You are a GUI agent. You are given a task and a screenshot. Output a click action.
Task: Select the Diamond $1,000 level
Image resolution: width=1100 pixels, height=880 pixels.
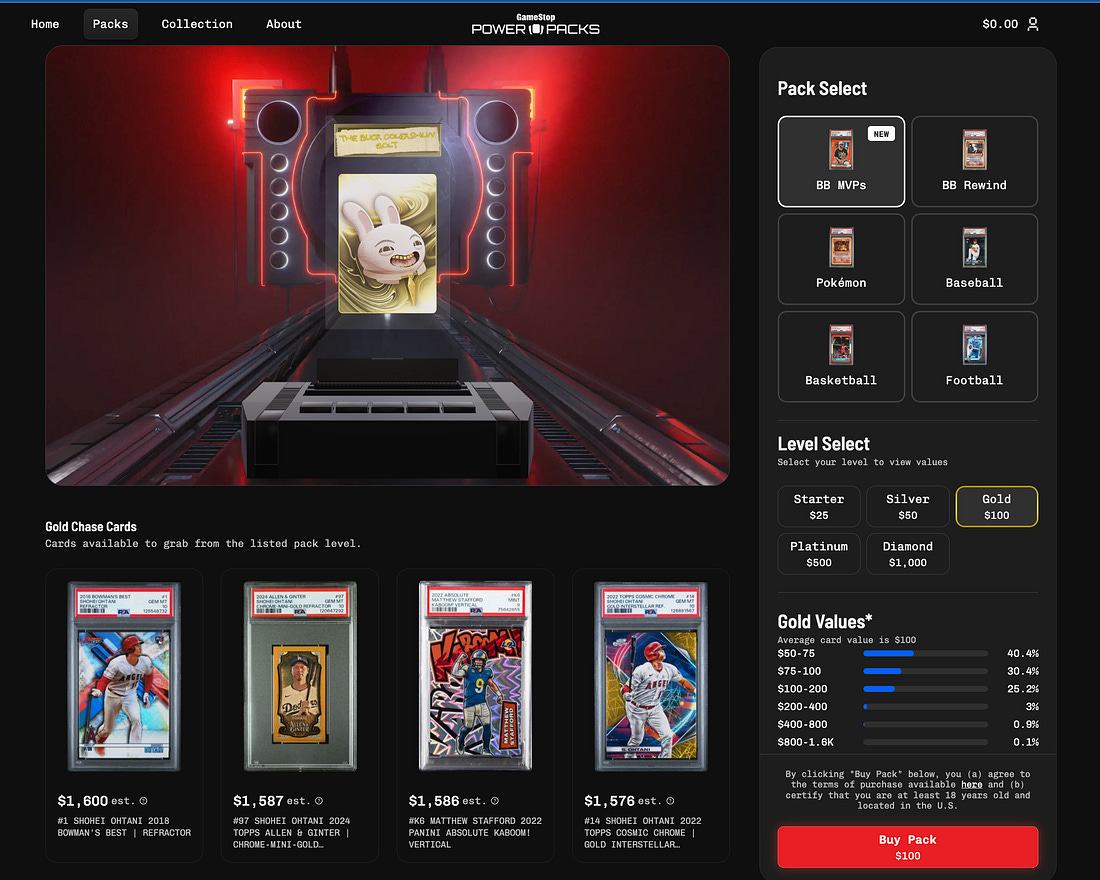[908, 554]
